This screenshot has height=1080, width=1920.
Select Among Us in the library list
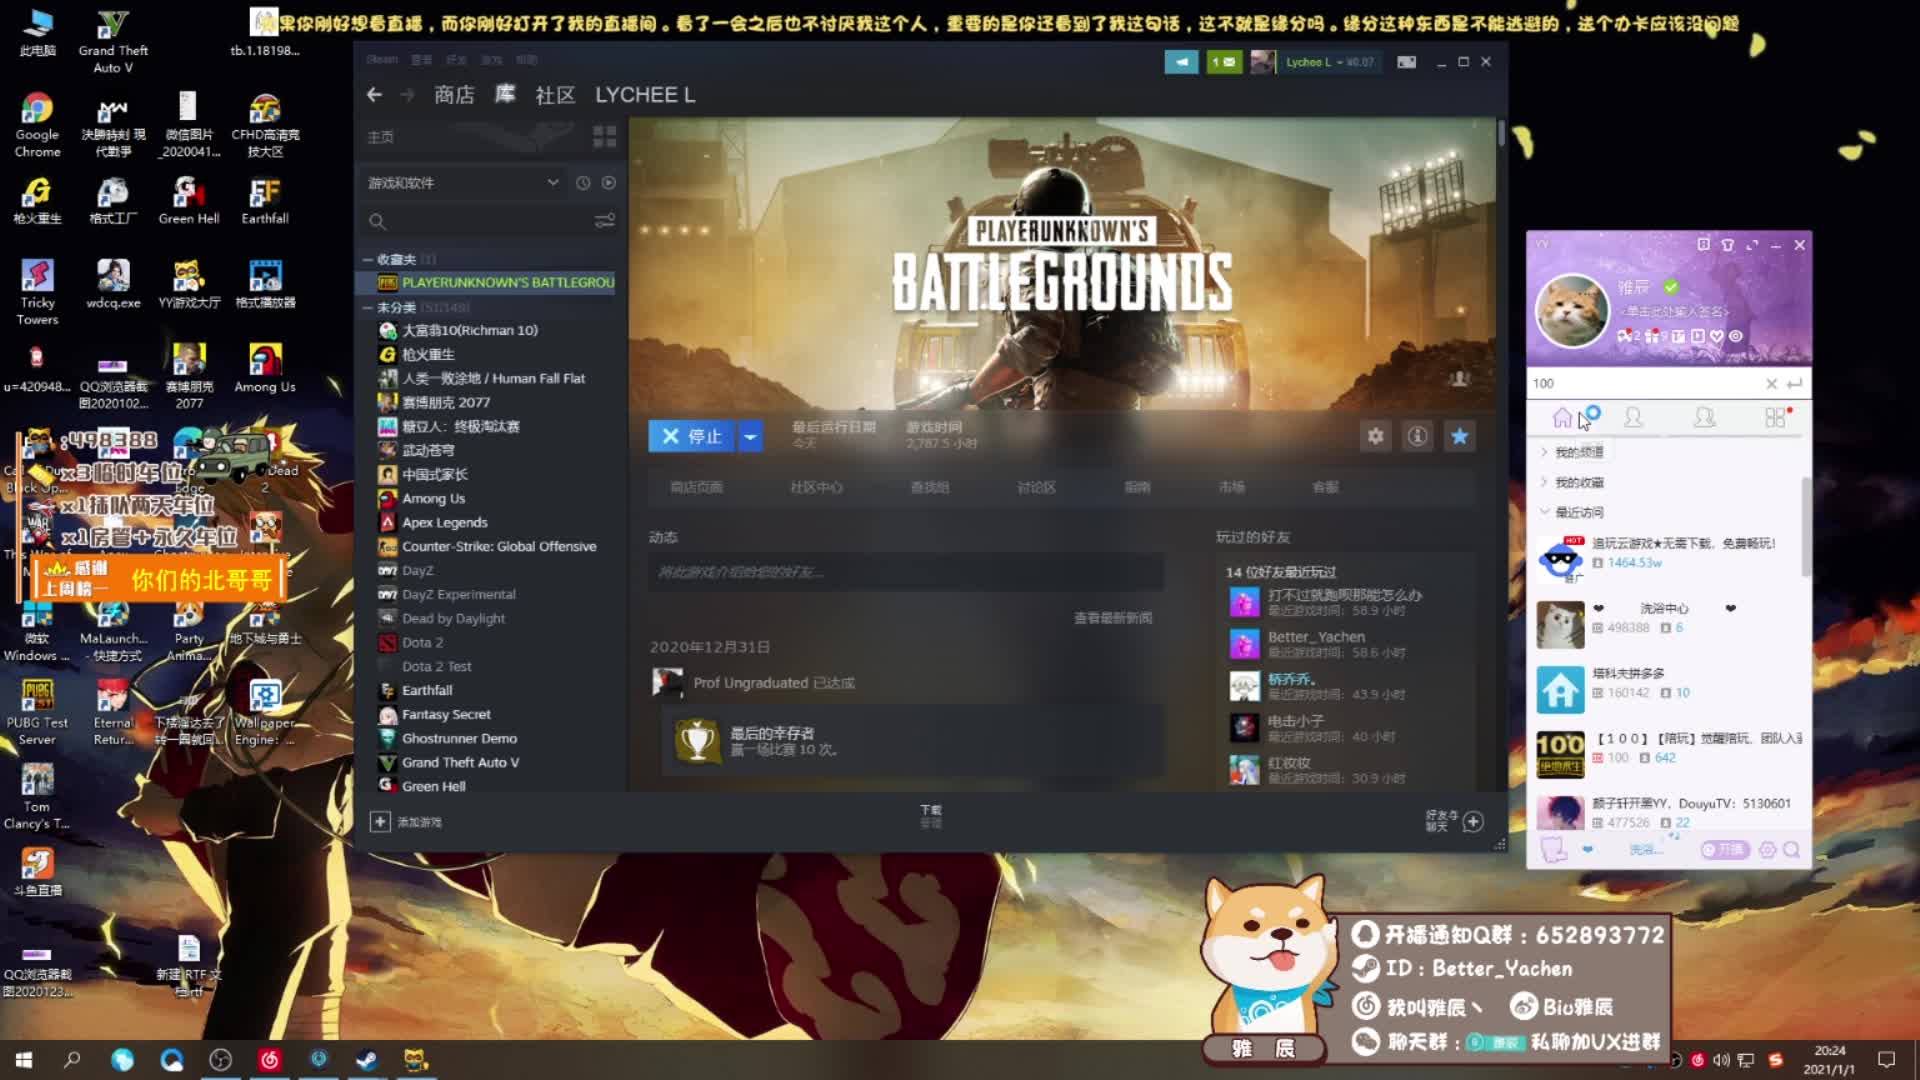point(433,498)
